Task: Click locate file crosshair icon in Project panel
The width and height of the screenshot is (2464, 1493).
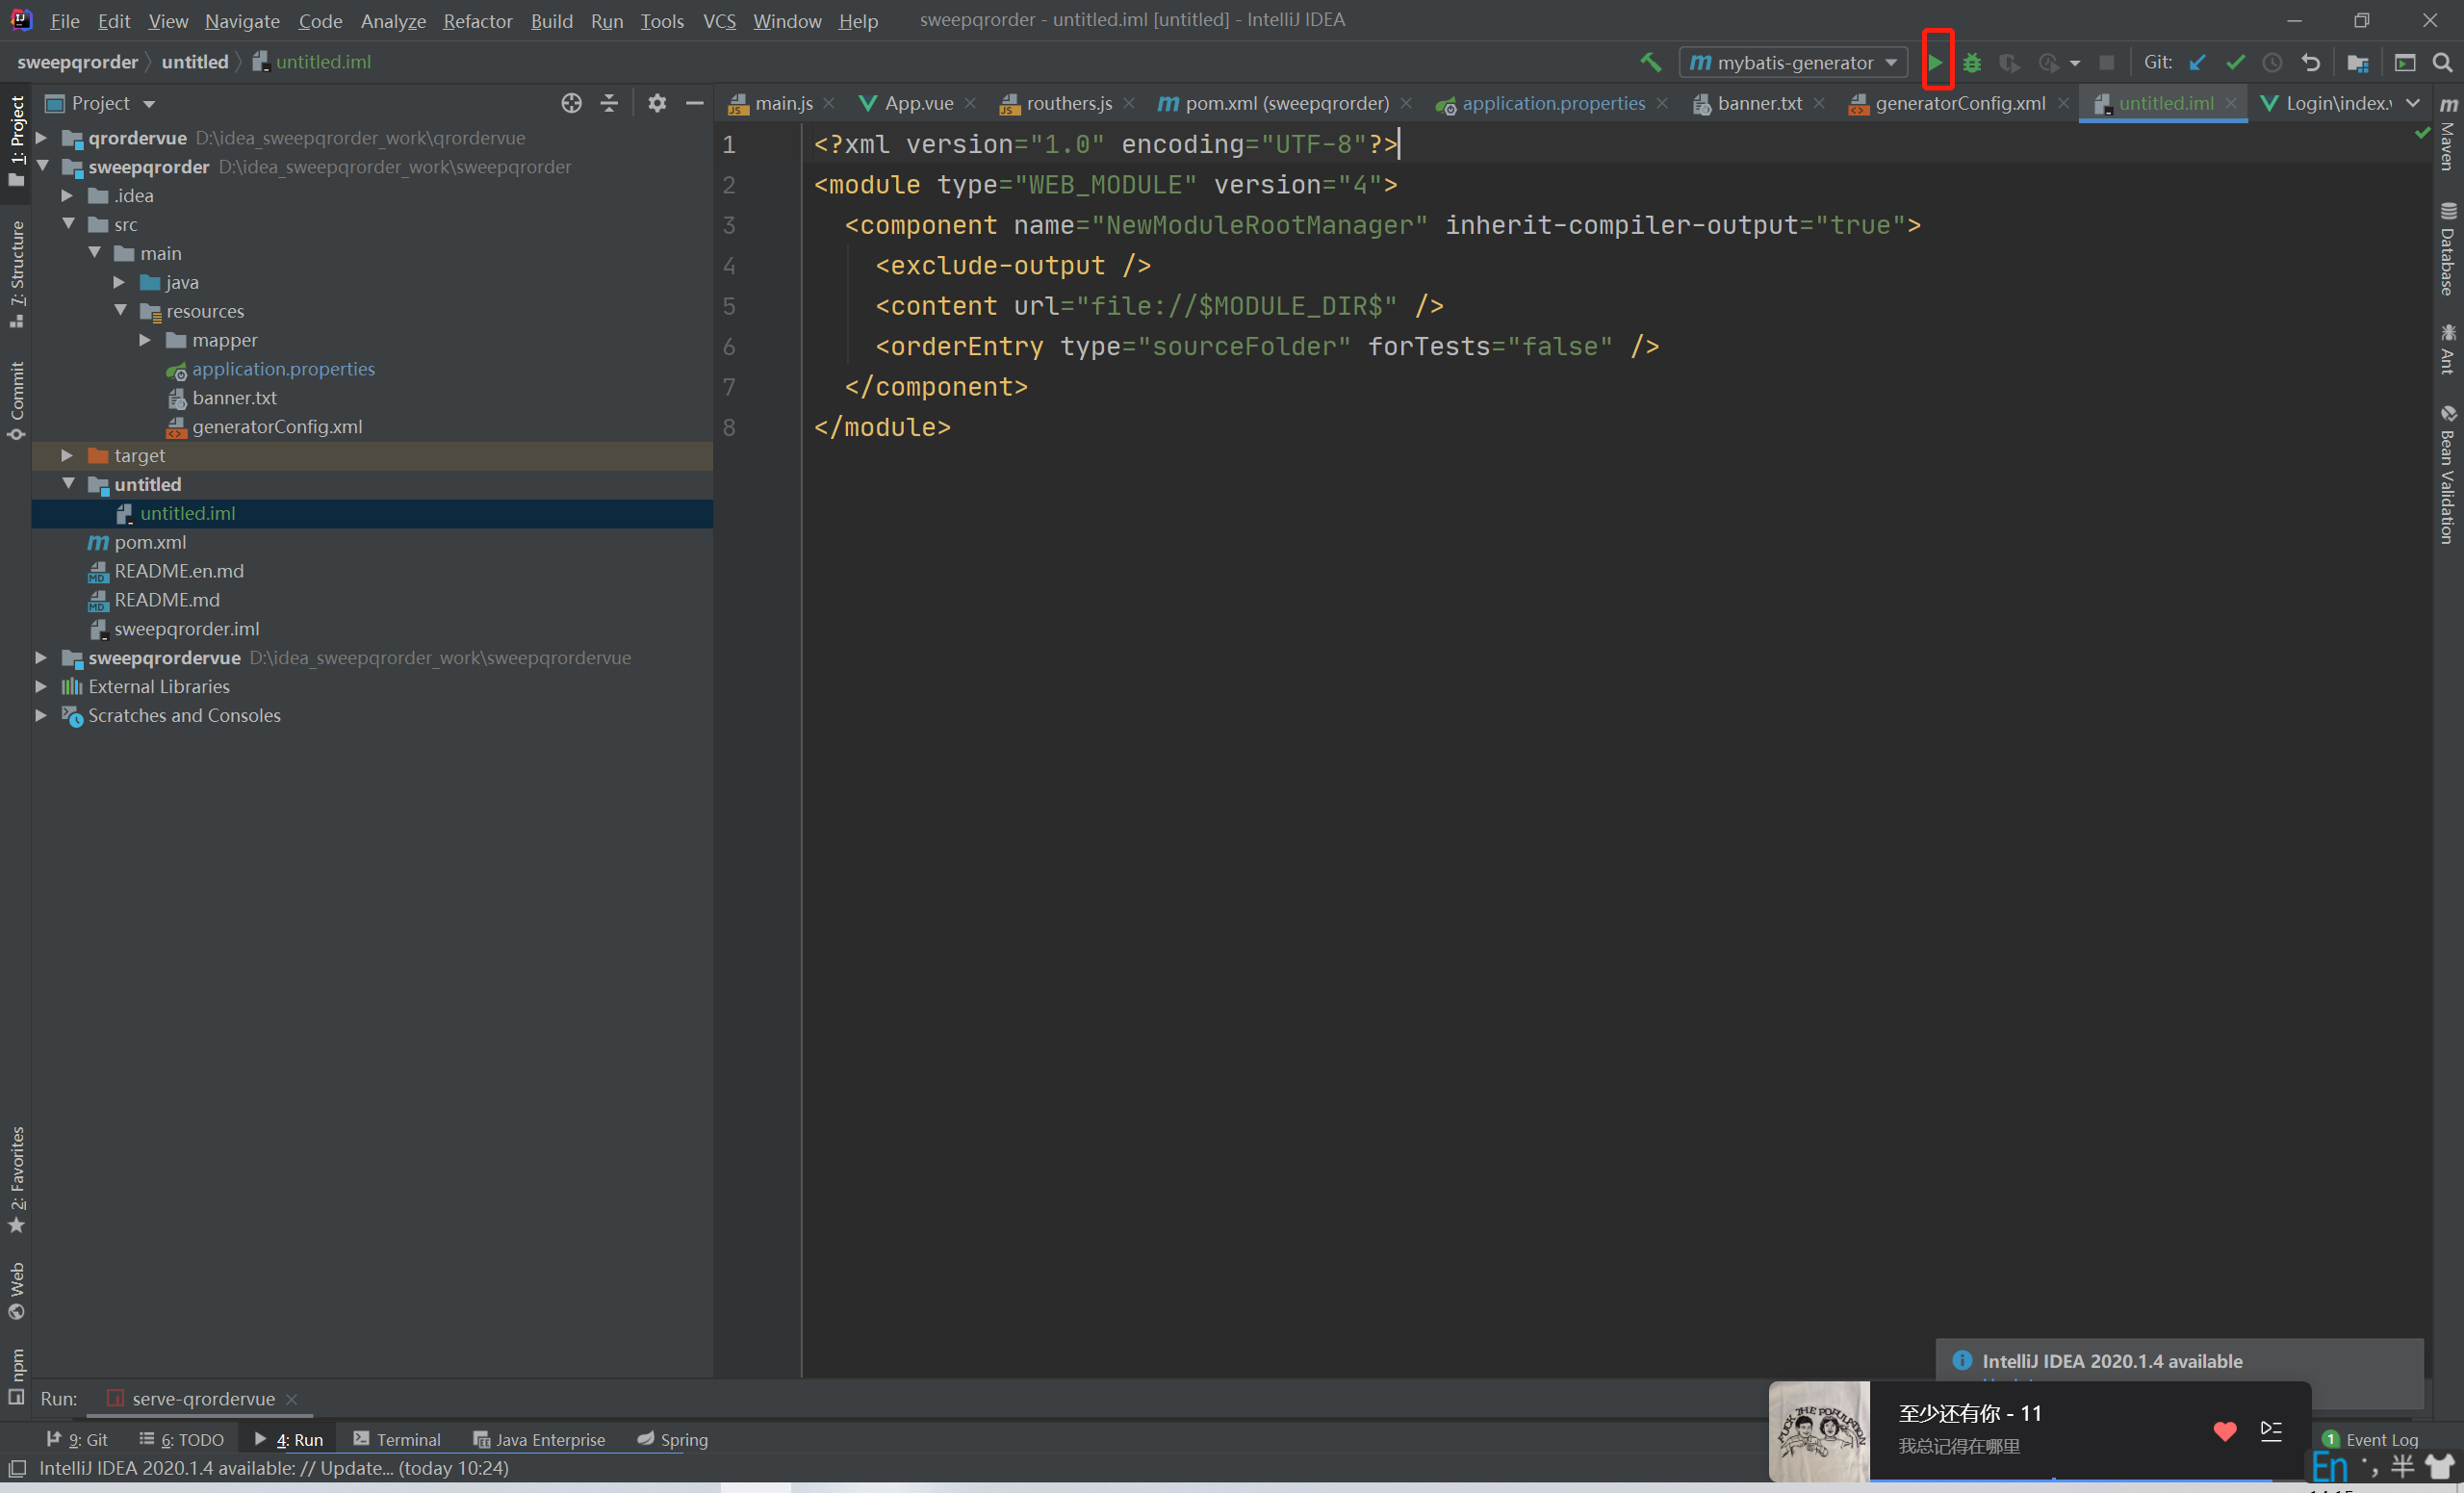Action: pyautogui.click(x=571, y=103)
